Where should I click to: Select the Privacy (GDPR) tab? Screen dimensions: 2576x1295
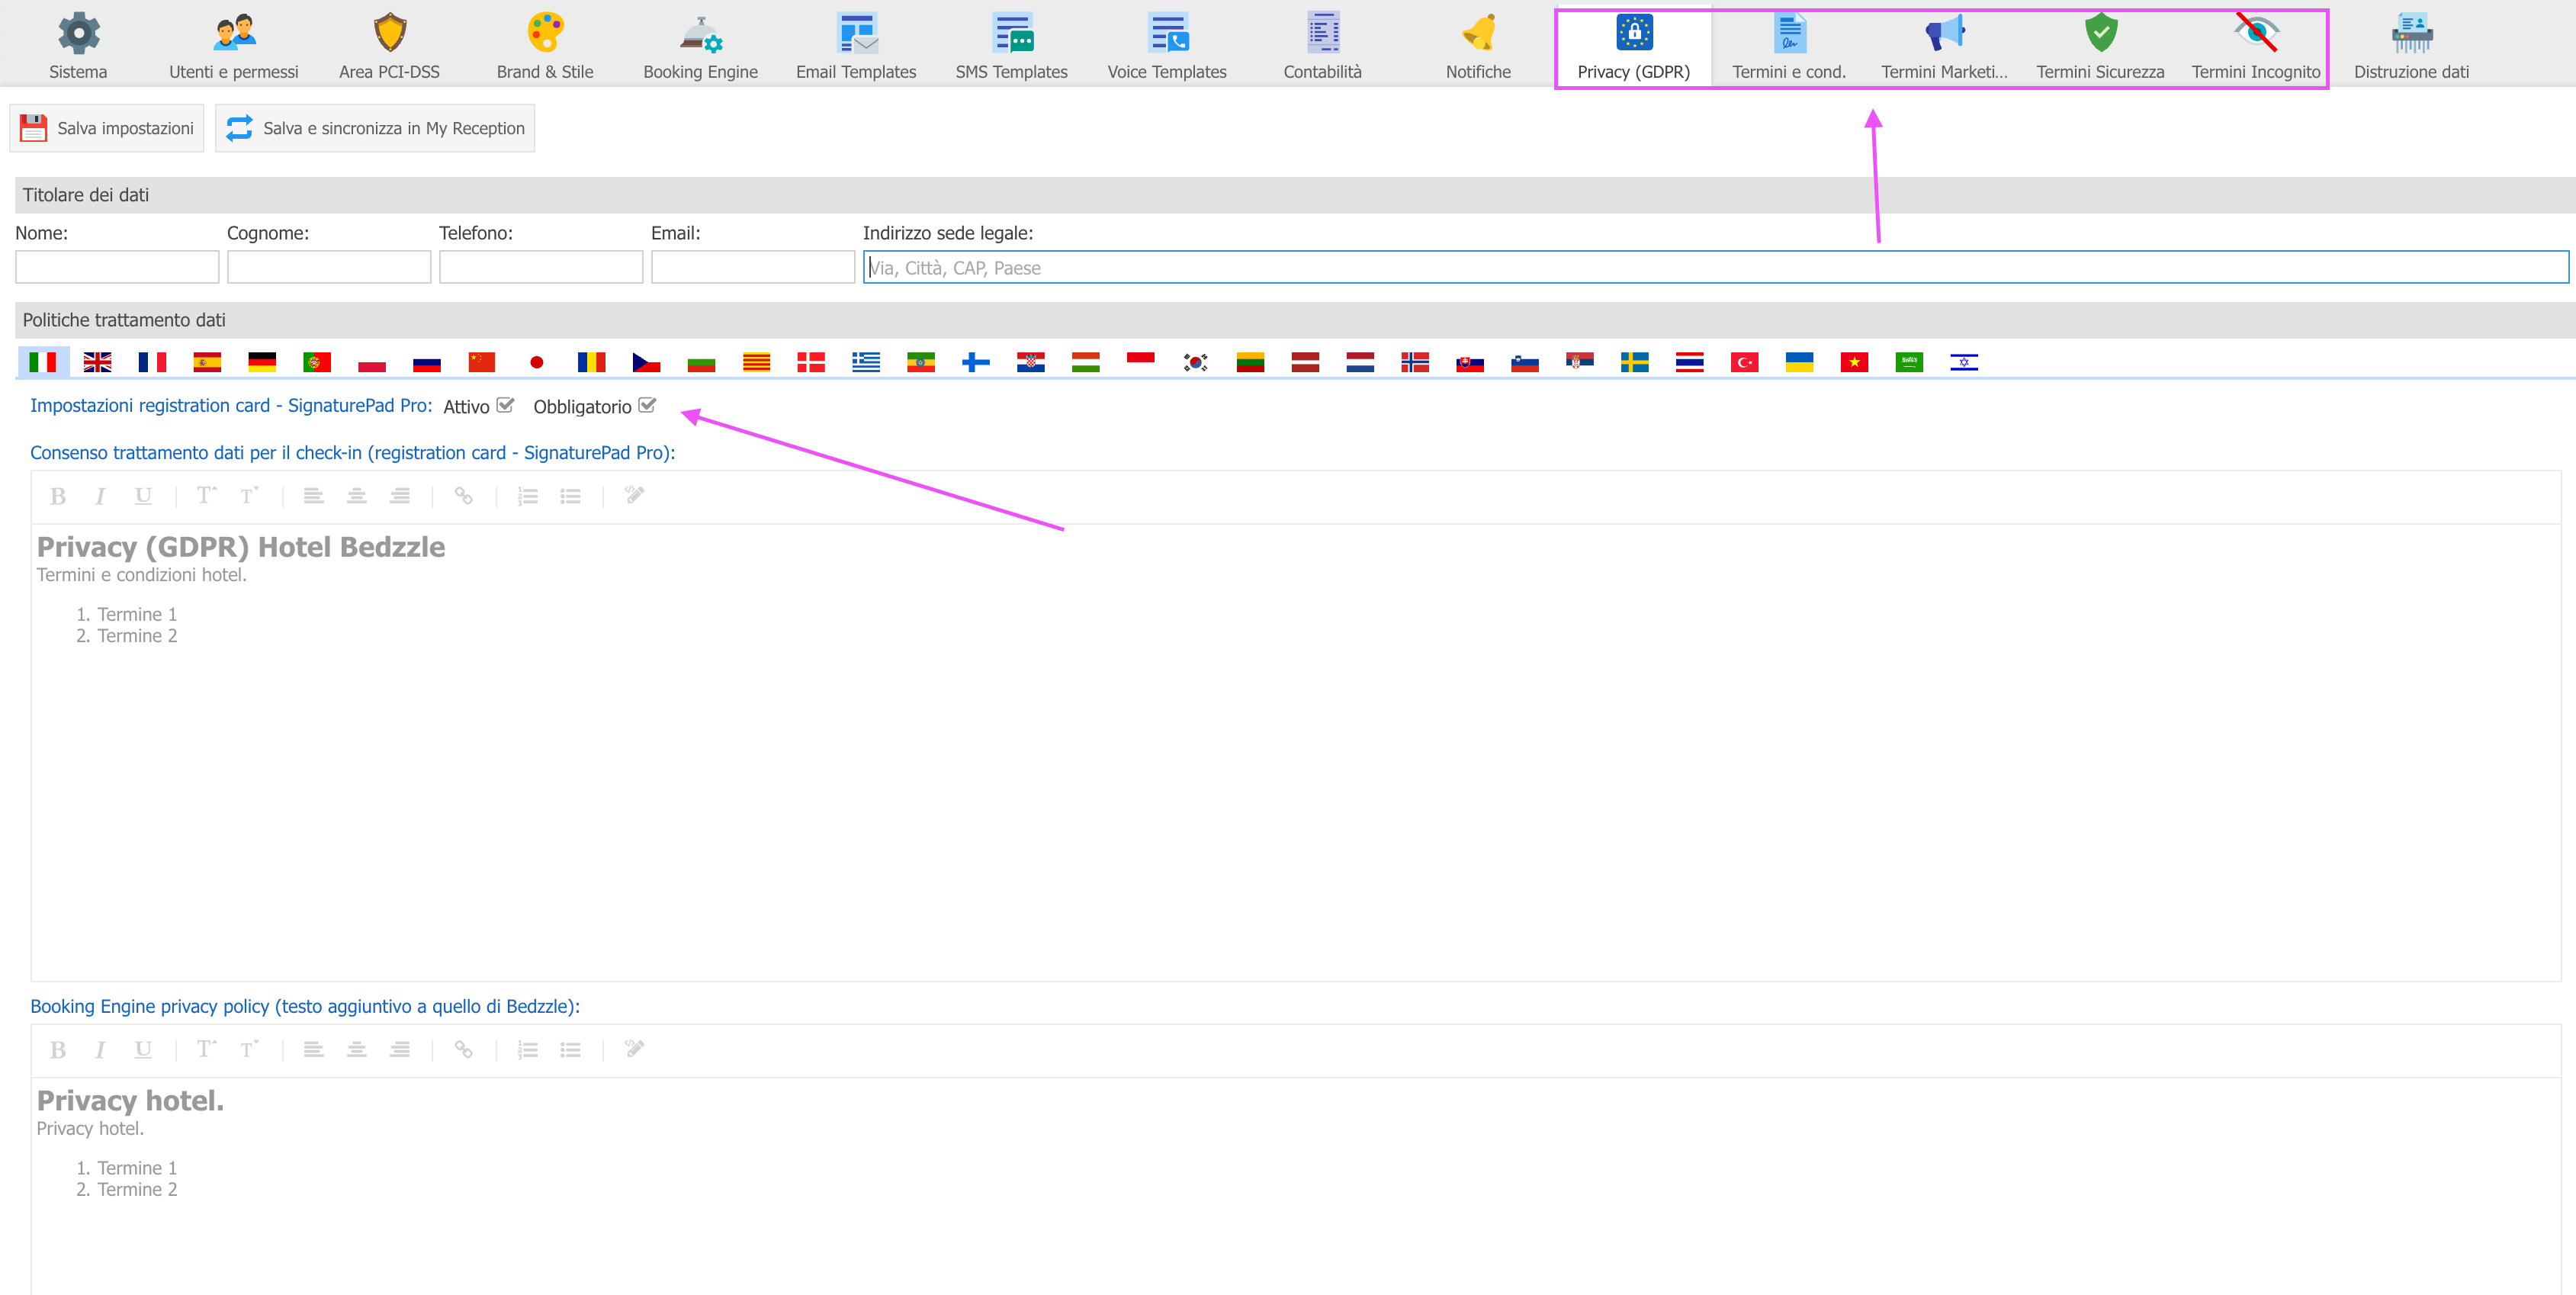coord(1633,46)
